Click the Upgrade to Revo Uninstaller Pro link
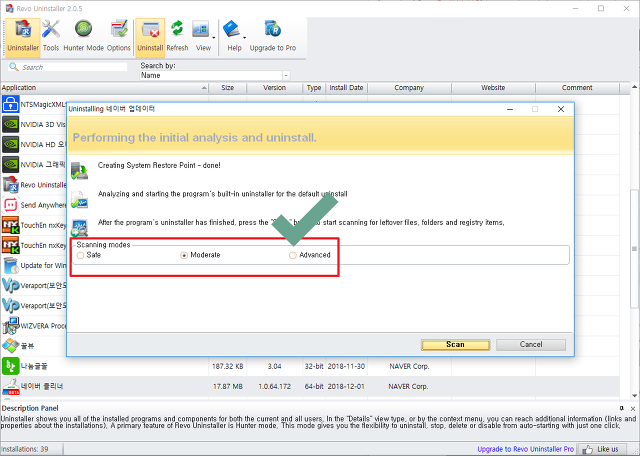 pos(526,449)
